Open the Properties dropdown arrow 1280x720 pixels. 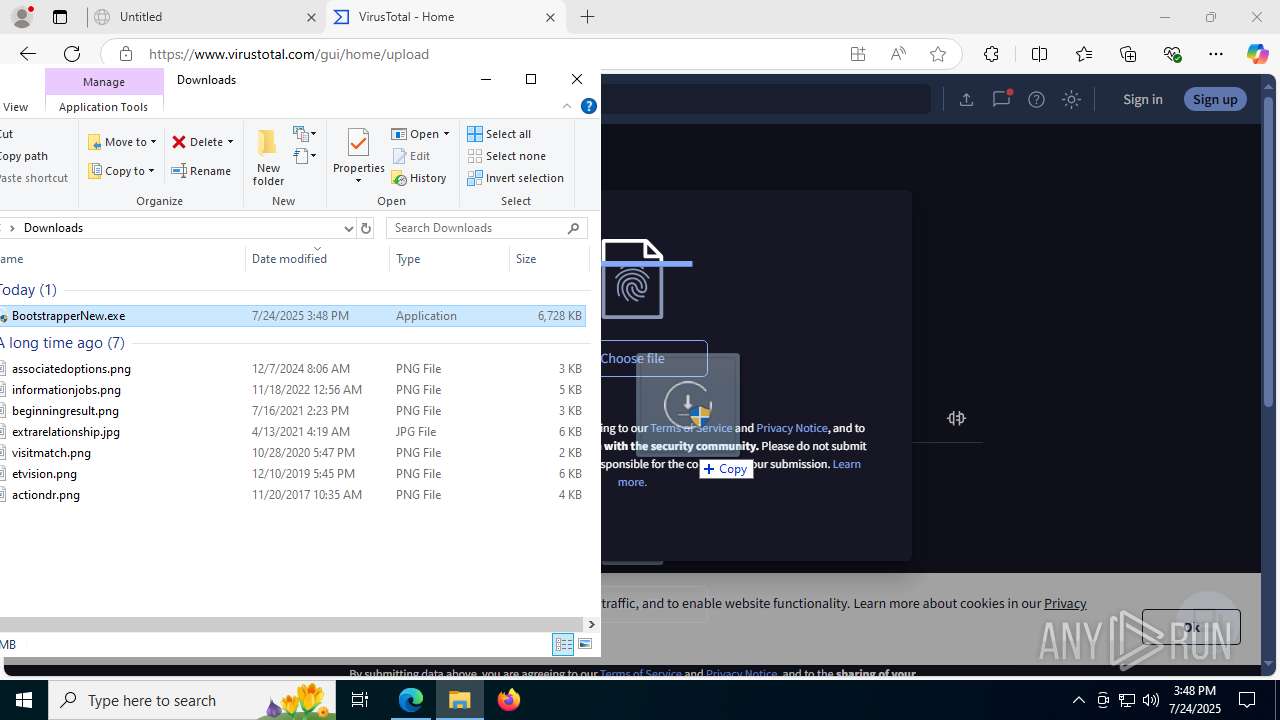point(358,181)
